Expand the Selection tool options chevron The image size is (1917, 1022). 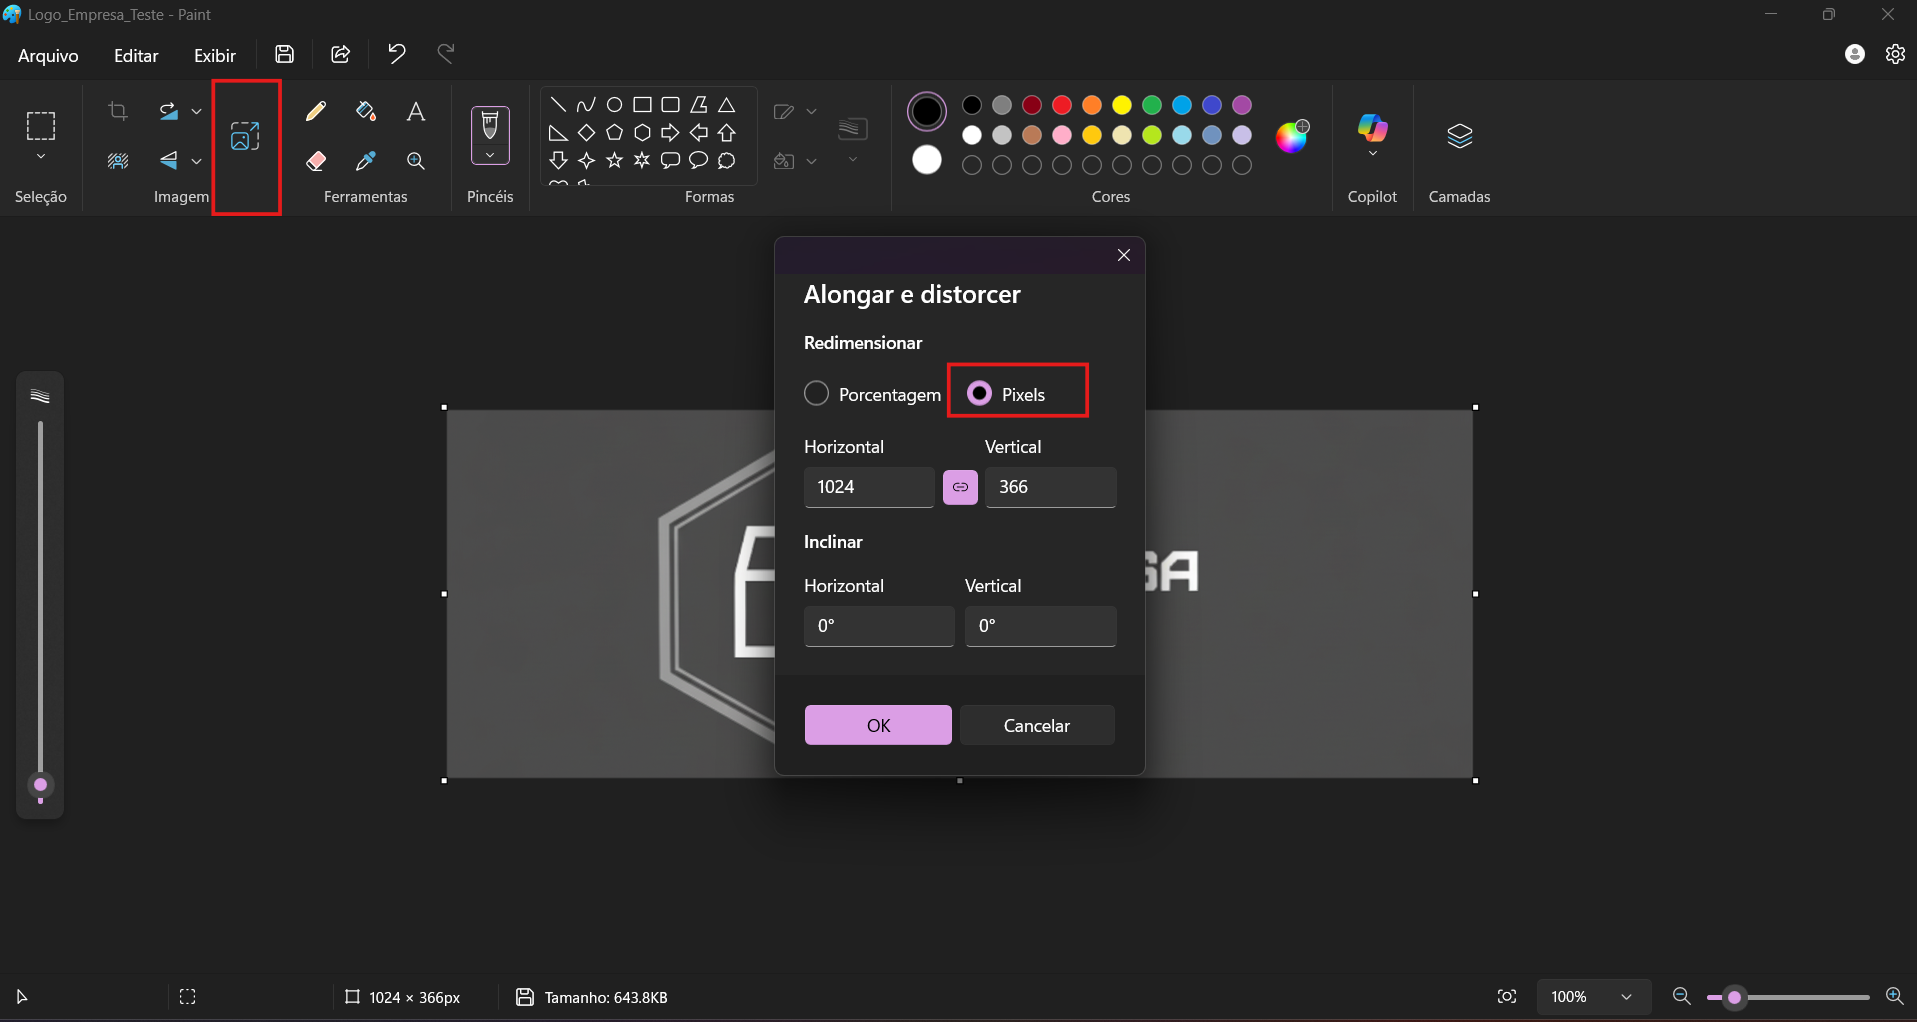41,157
